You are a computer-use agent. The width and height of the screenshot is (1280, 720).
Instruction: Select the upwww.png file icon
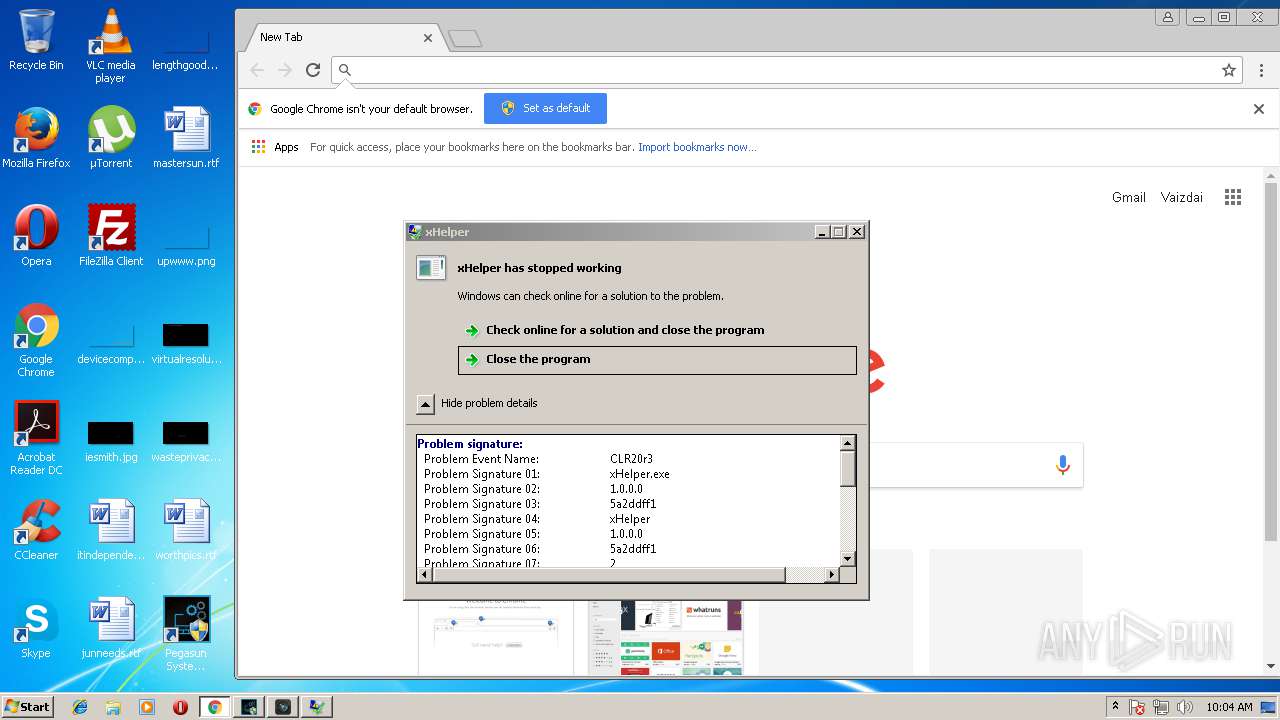(x=186, y=245)
